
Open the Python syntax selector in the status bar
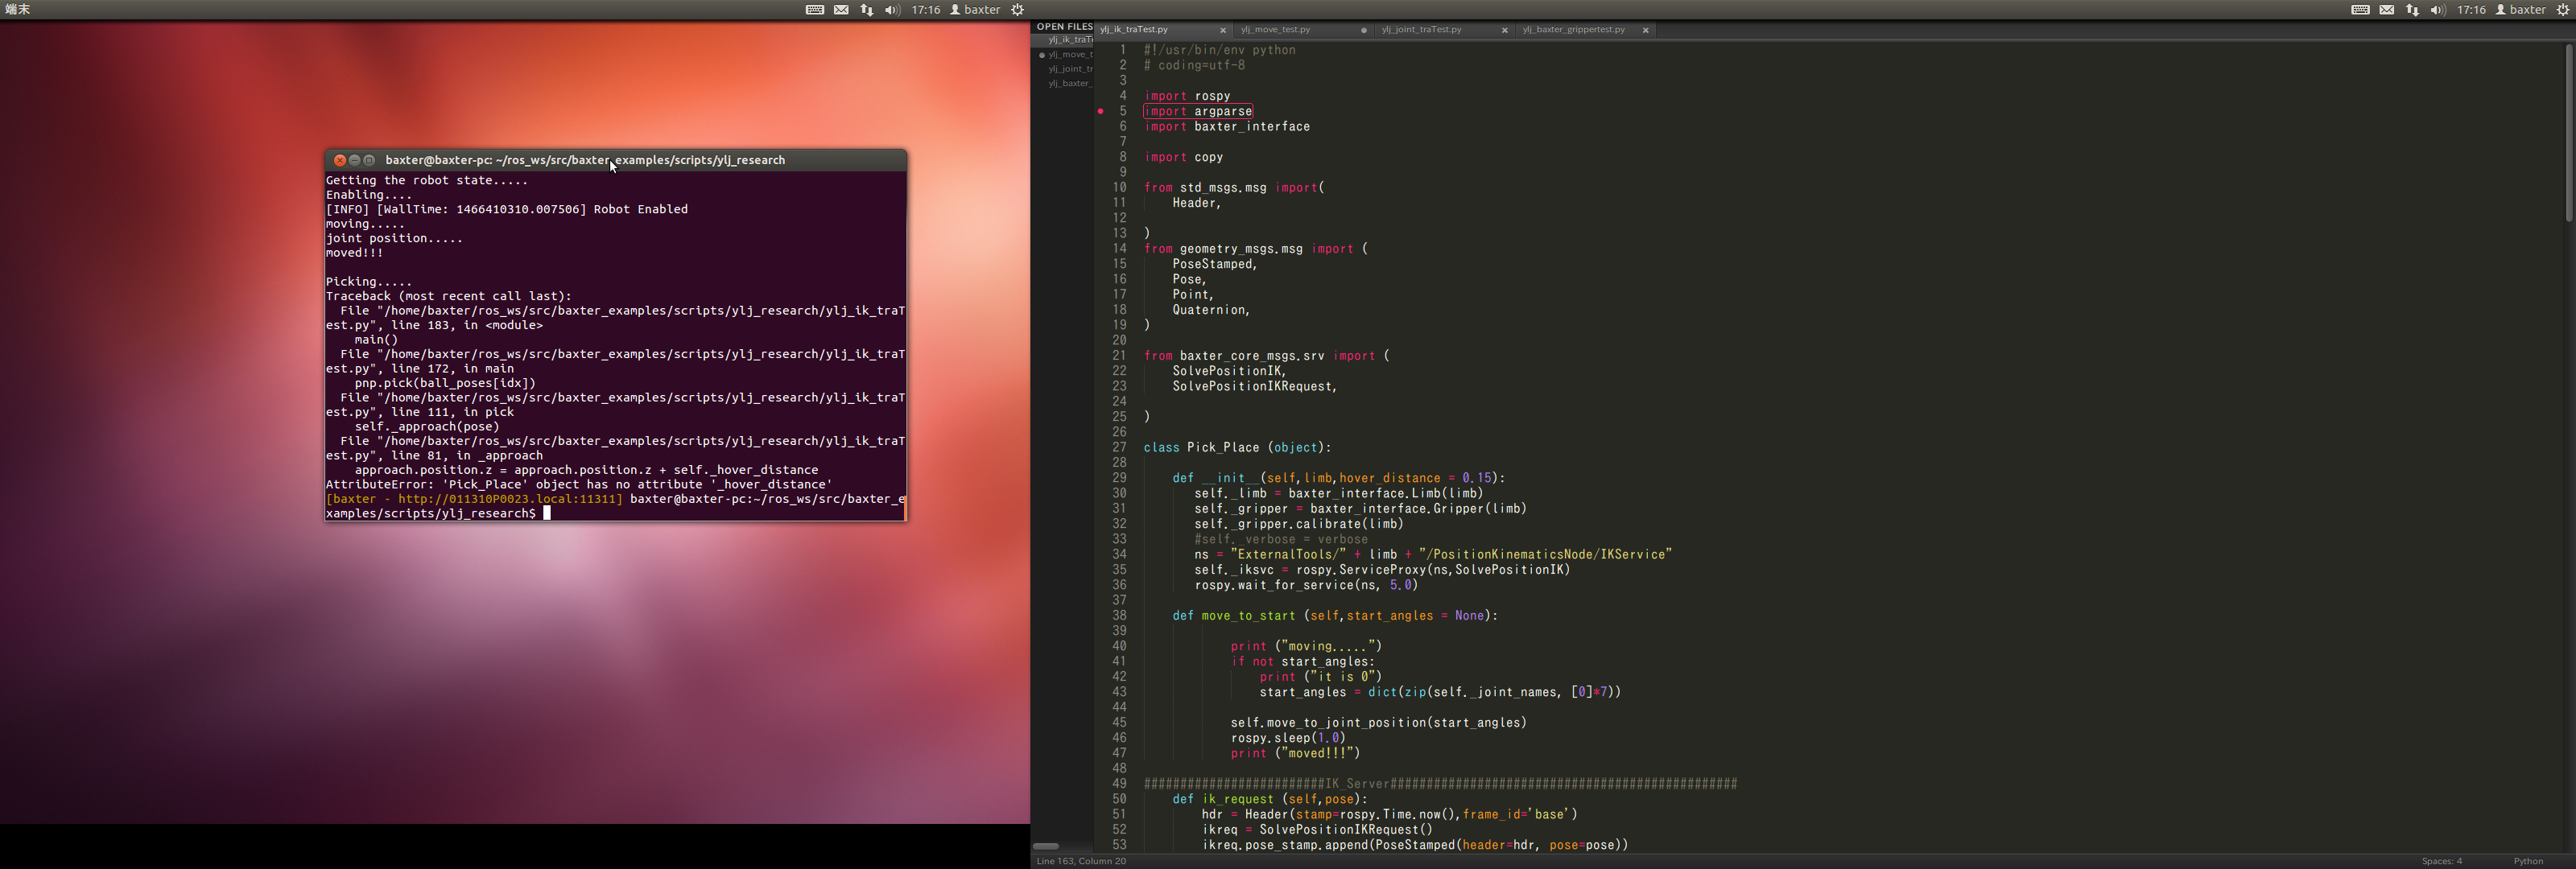click(x=2528, y=861)
